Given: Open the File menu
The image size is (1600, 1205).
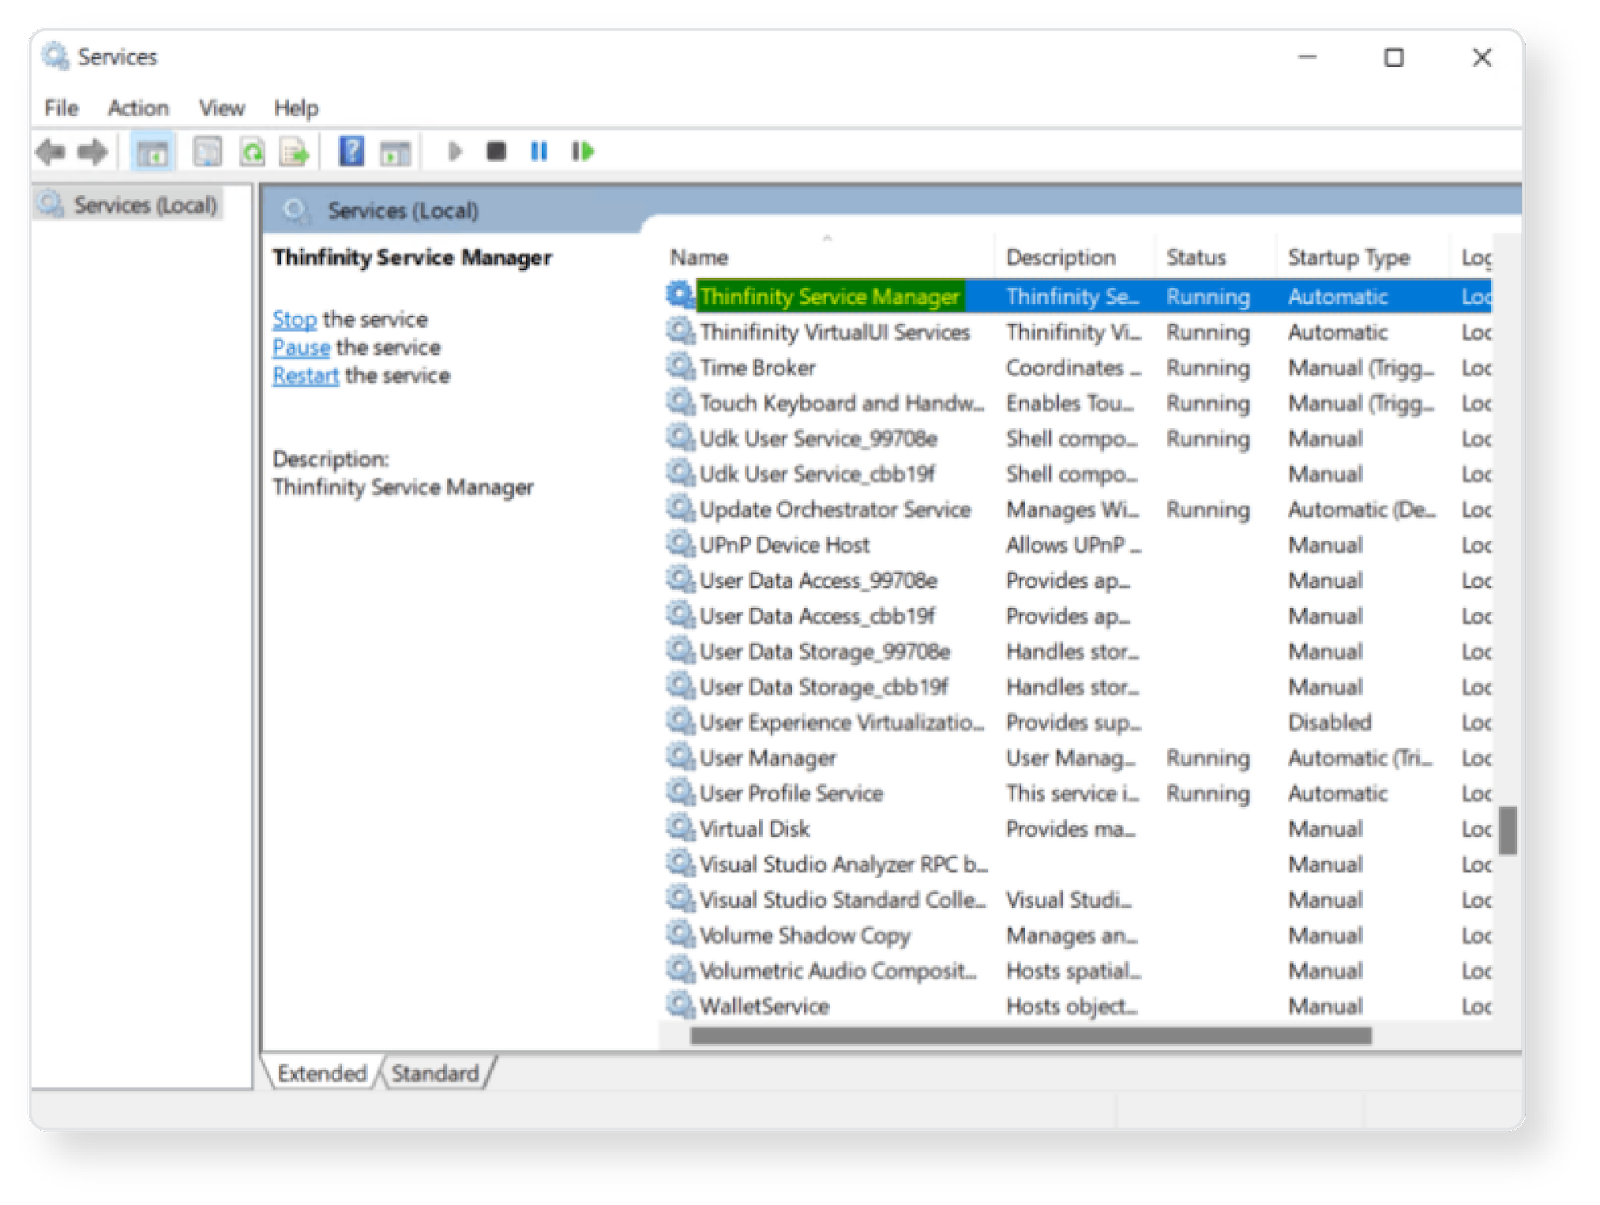Looking at the screenshot, I should [x=61, y=108].
